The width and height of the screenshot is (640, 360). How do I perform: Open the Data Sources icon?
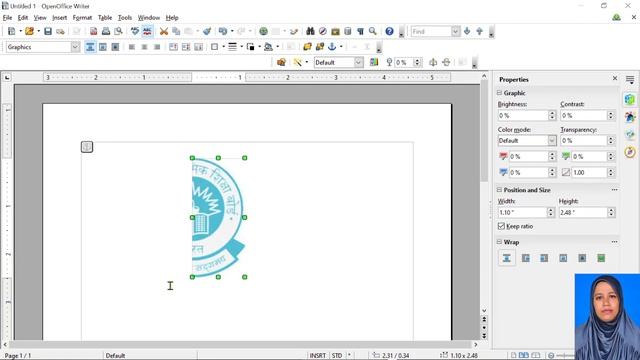(x=348, y=31)
